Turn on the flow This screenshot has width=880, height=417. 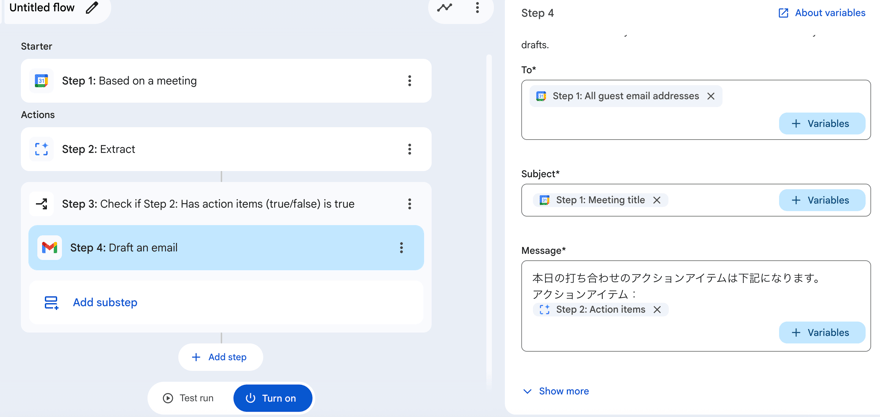(272, 398)
